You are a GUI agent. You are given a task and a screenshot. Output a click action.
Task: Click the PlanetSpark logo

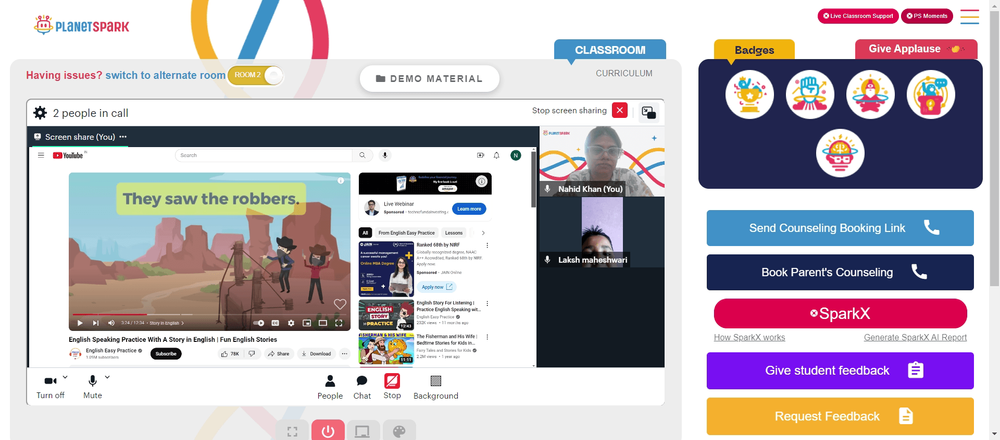[x=82, y=26]
